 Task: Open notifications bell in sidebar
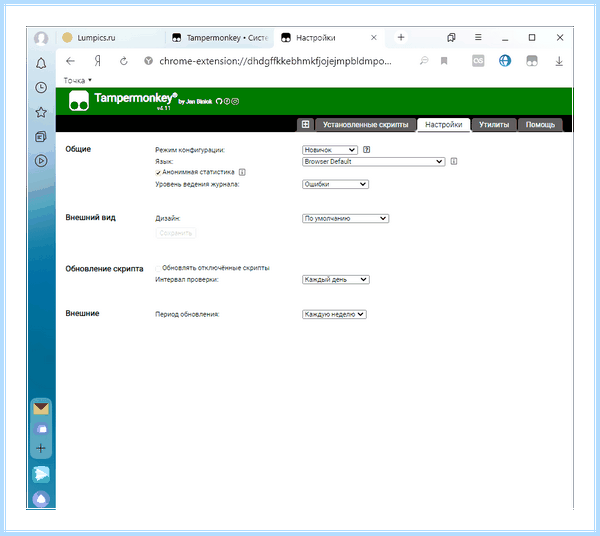pyautogui.click(x=41, y=64)
